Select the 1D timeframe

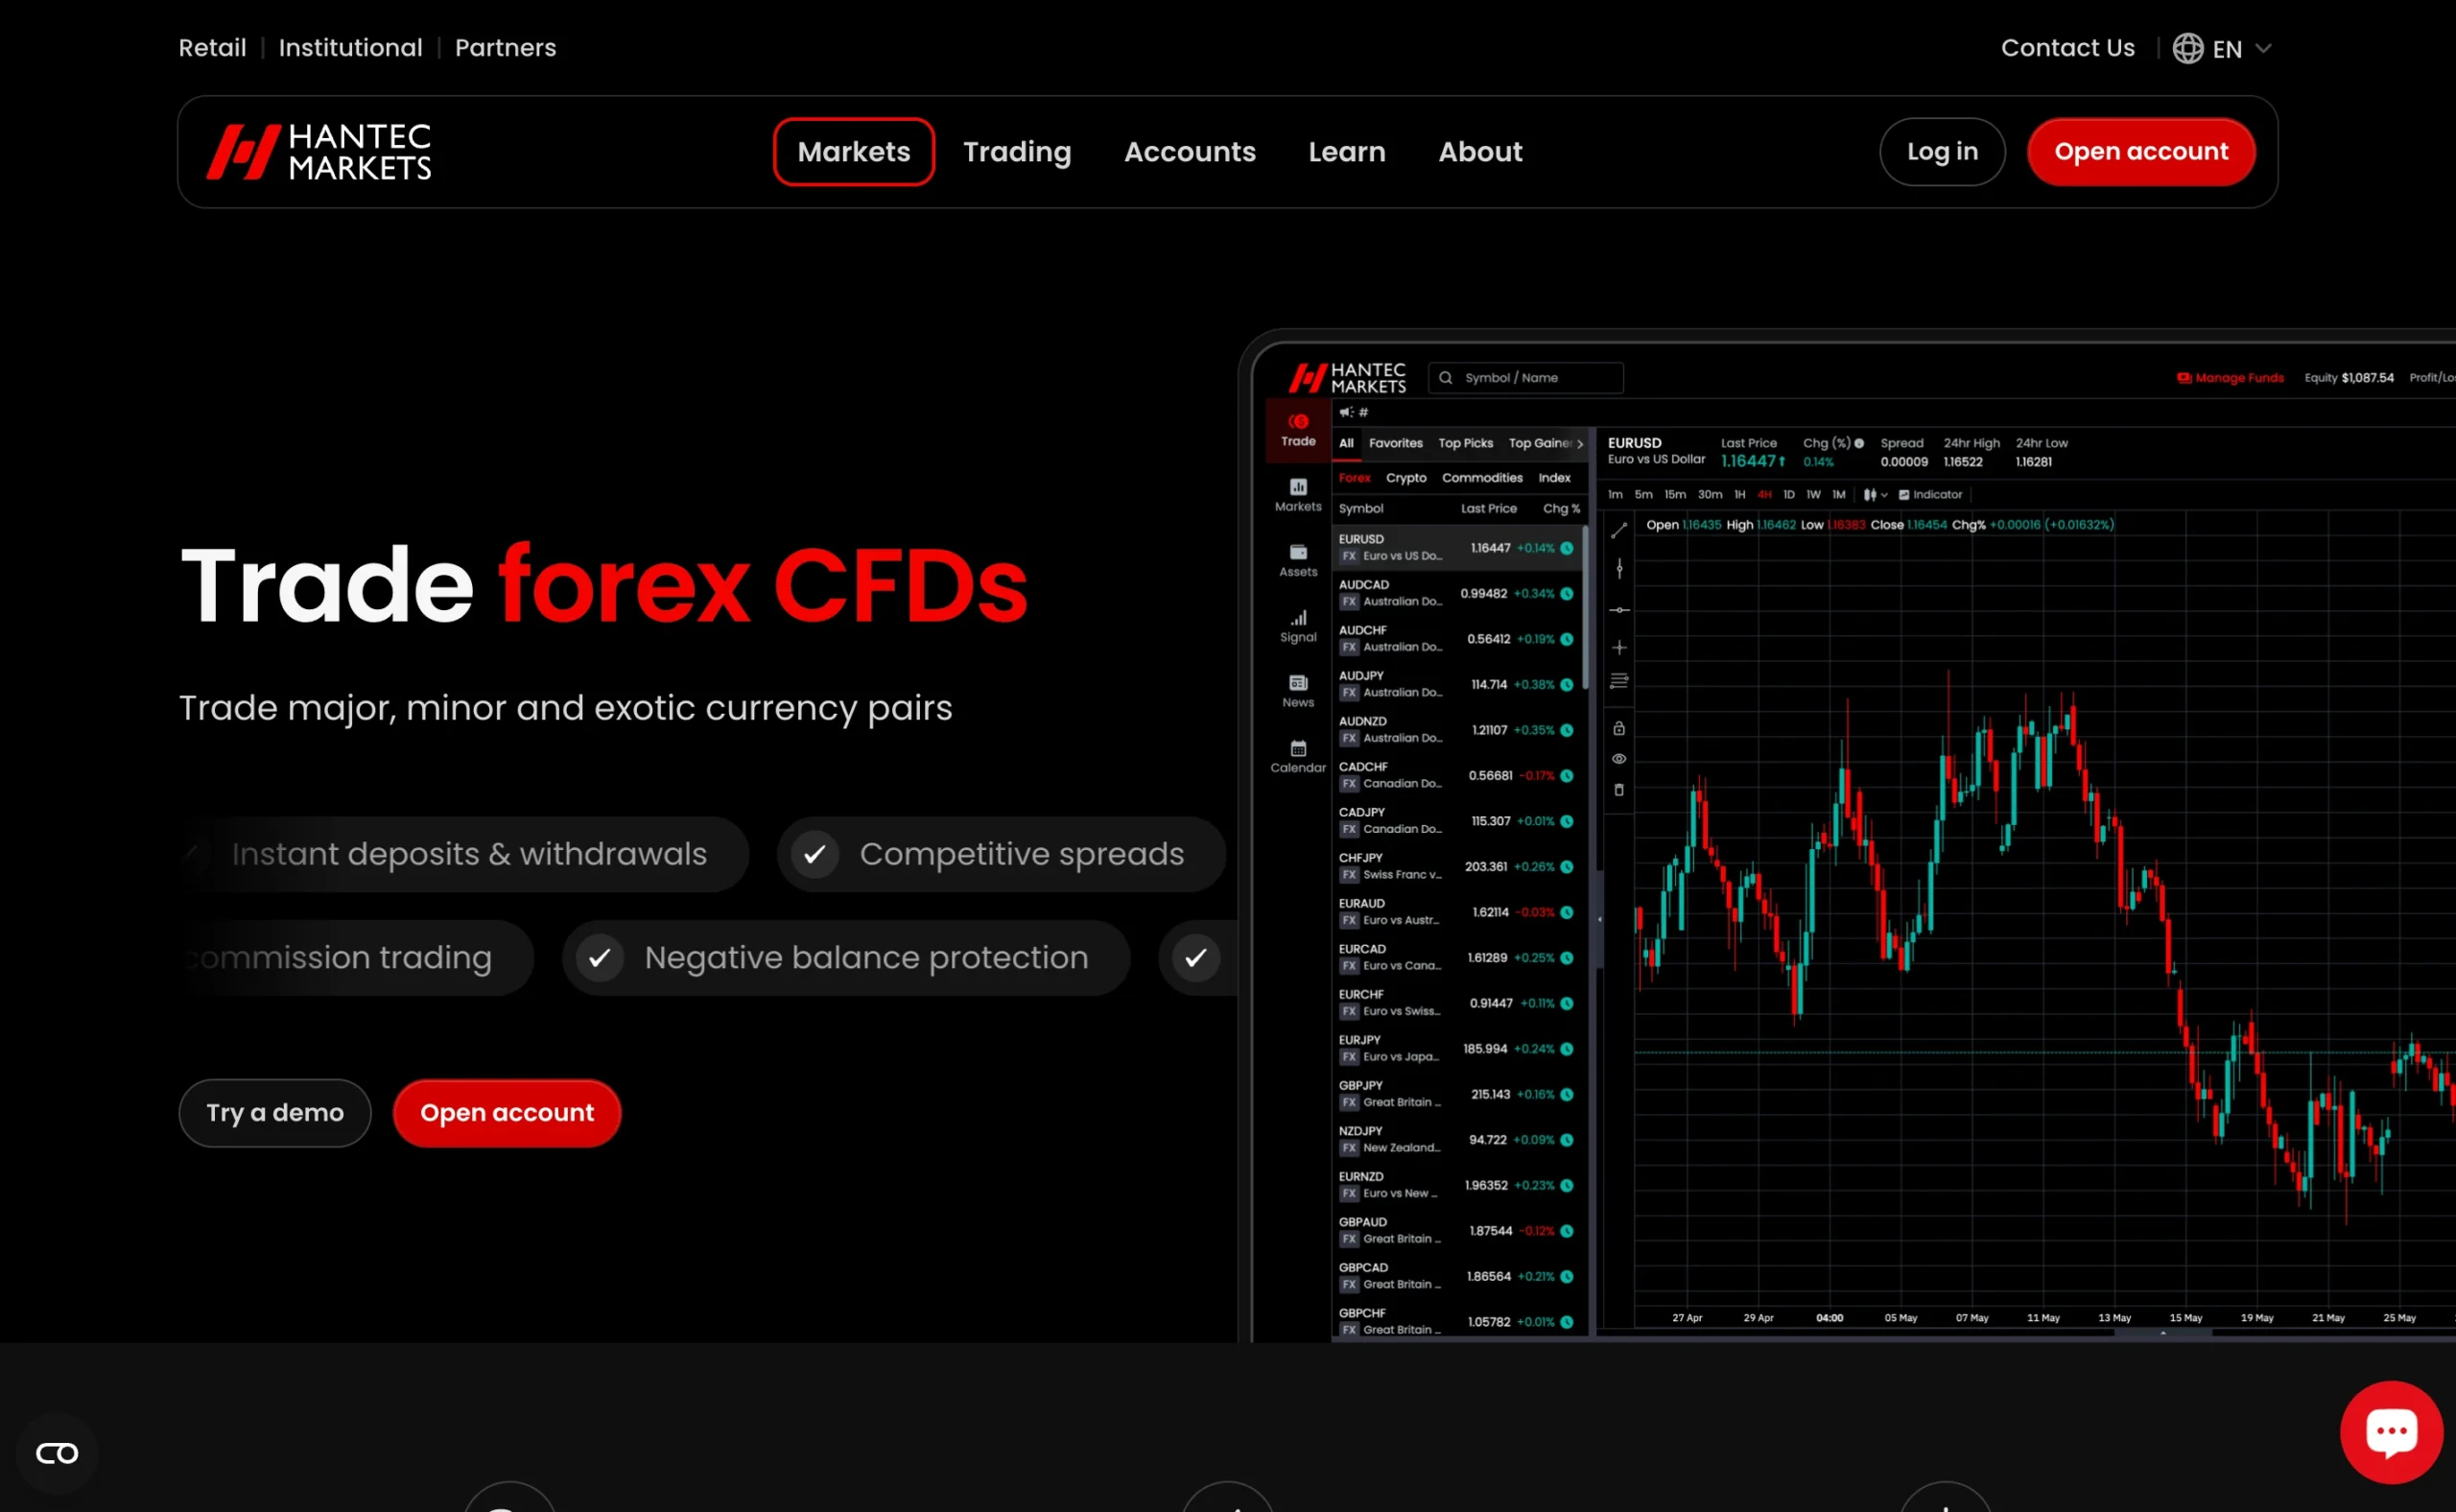tap(1789, 495)
